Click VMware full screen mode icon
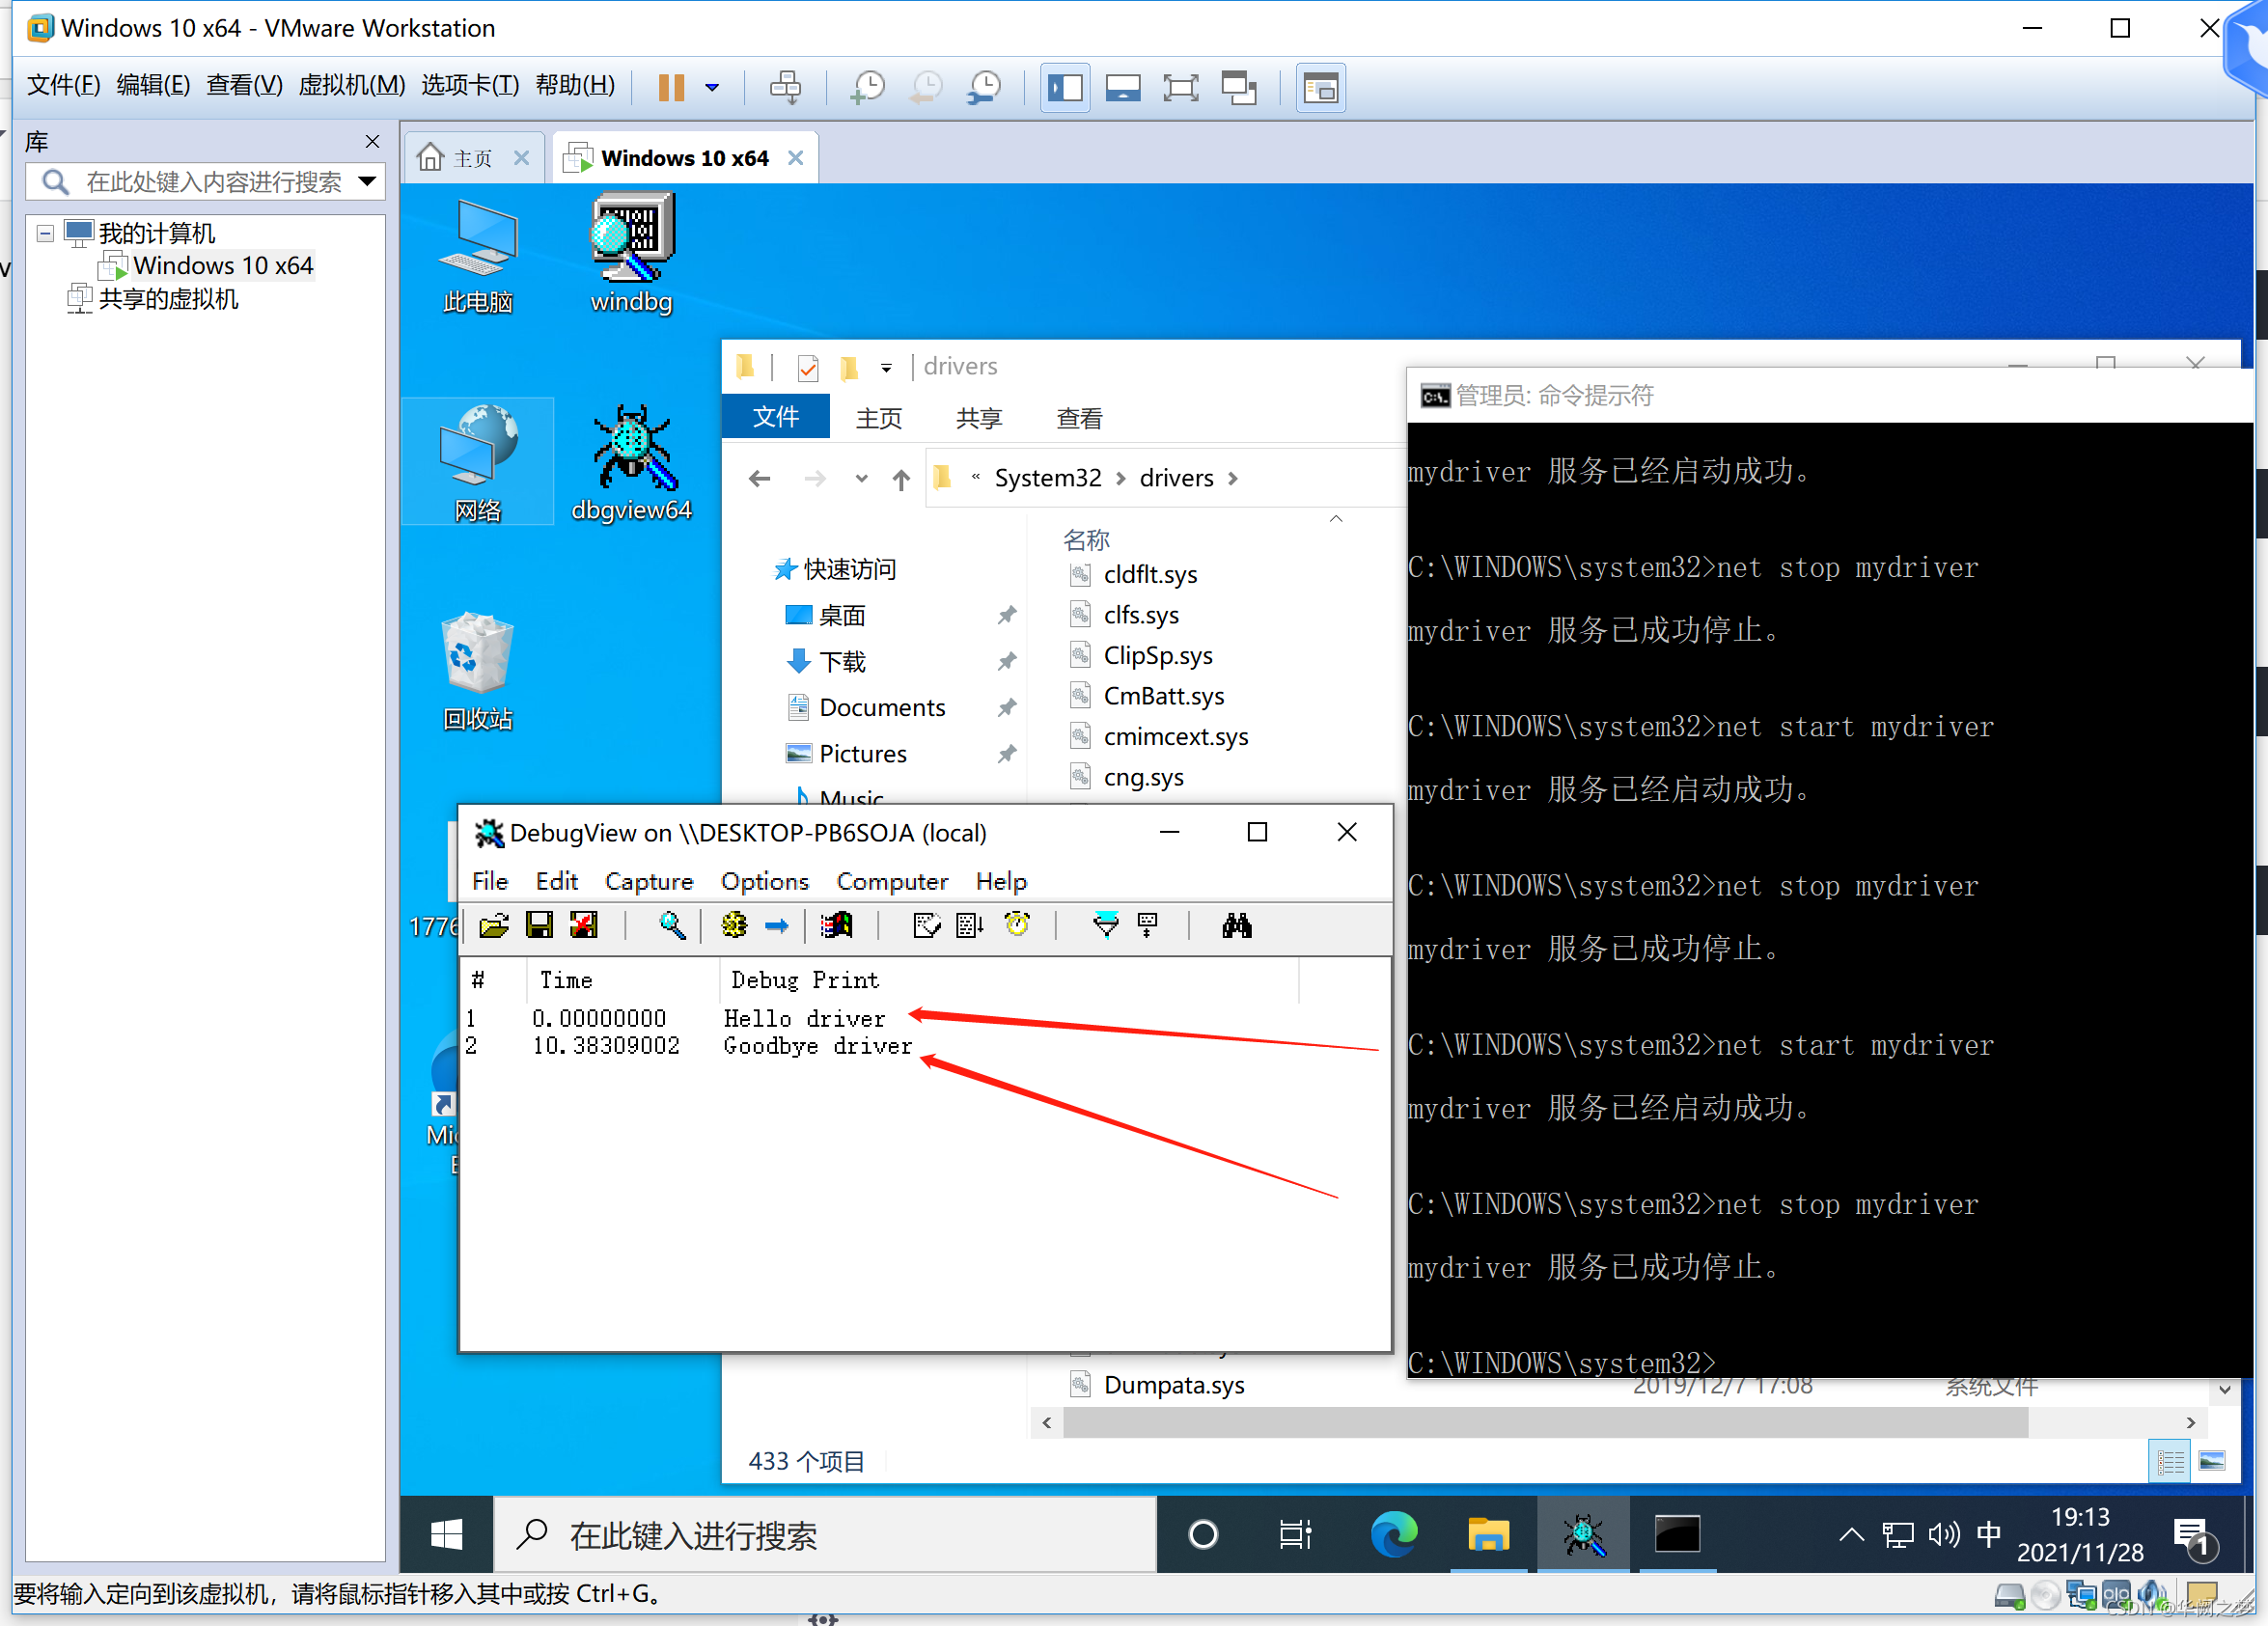 [x=1181, y=88]
